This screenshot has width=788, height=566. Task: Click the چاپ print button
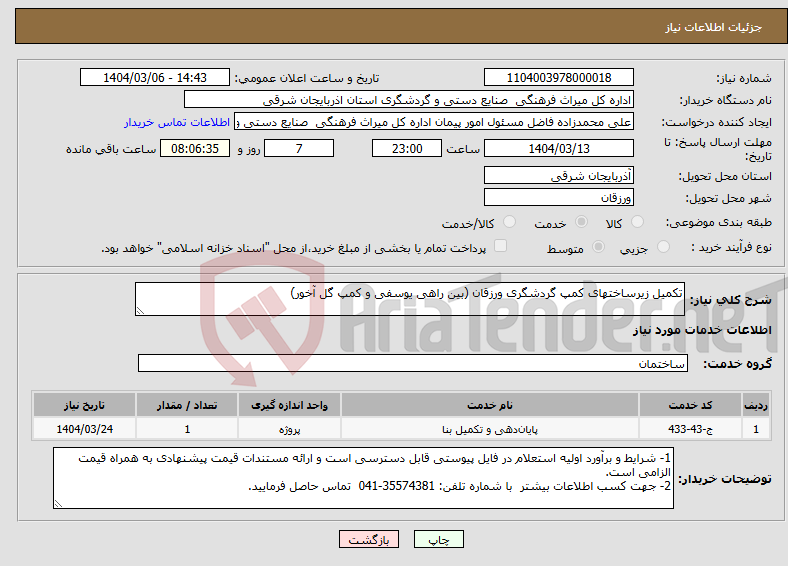tap(438, 539)
